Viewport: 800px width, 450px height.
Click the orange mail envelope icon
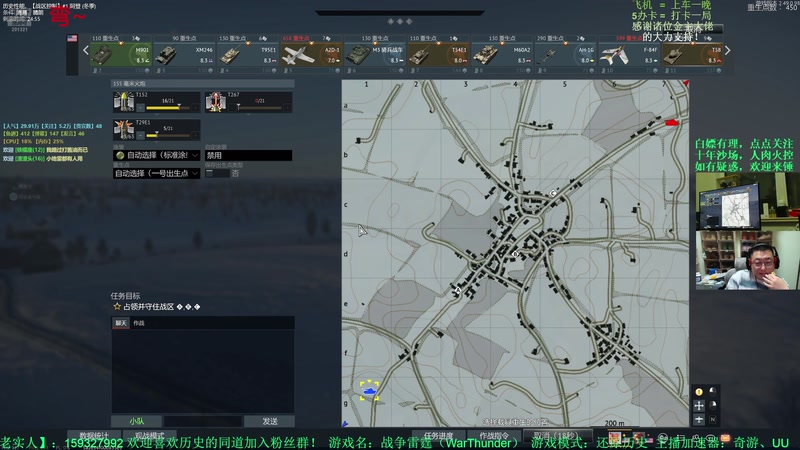click(725, 438)
